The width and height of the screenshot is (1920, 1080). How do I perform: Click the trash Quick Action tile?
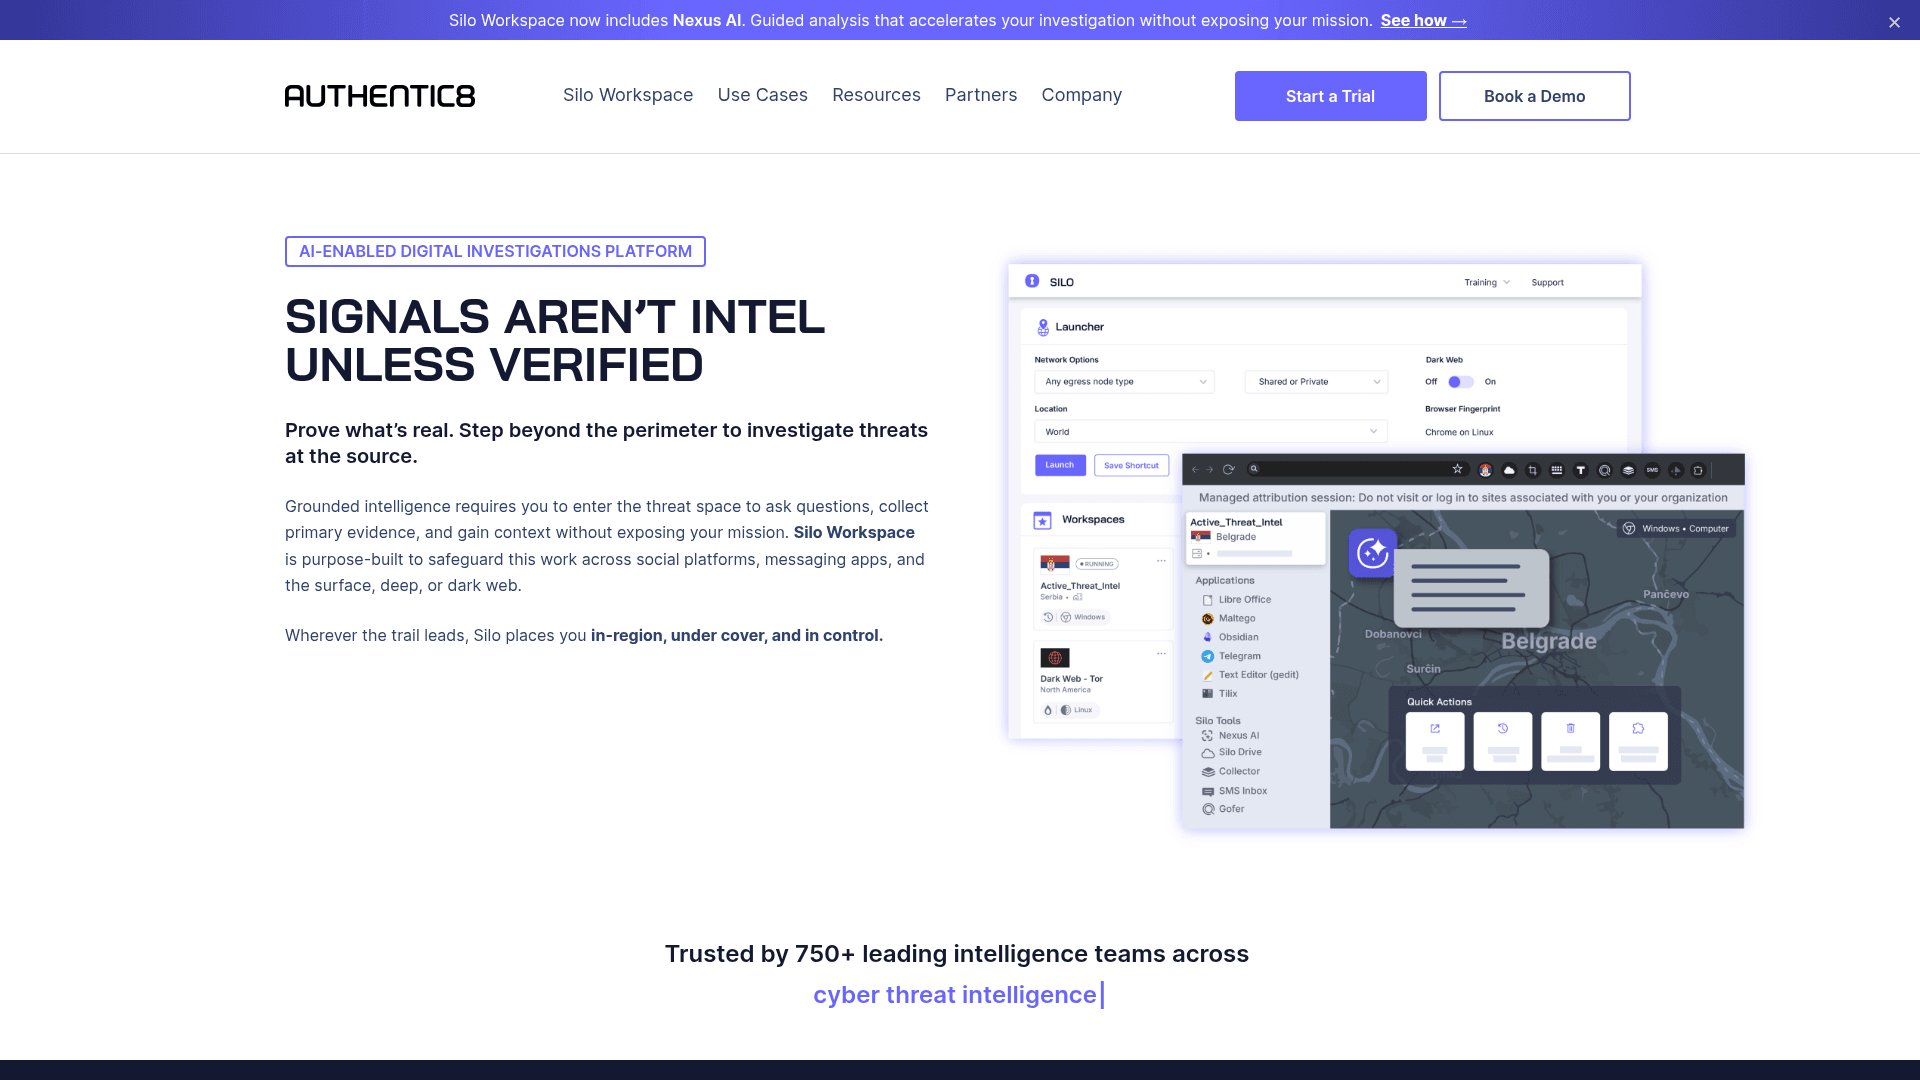1571,741
